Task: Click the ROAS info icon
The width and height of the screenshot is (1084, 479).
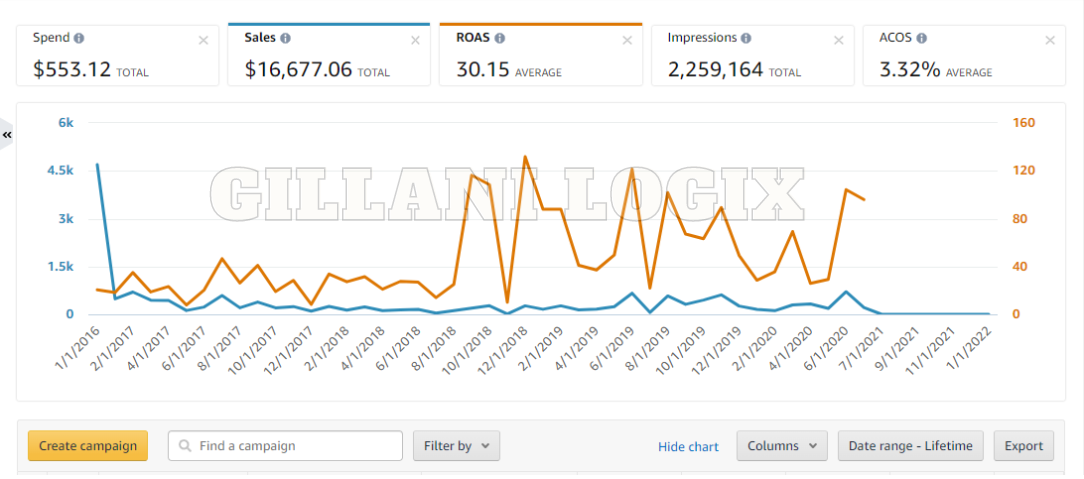Action: (499, 38)
